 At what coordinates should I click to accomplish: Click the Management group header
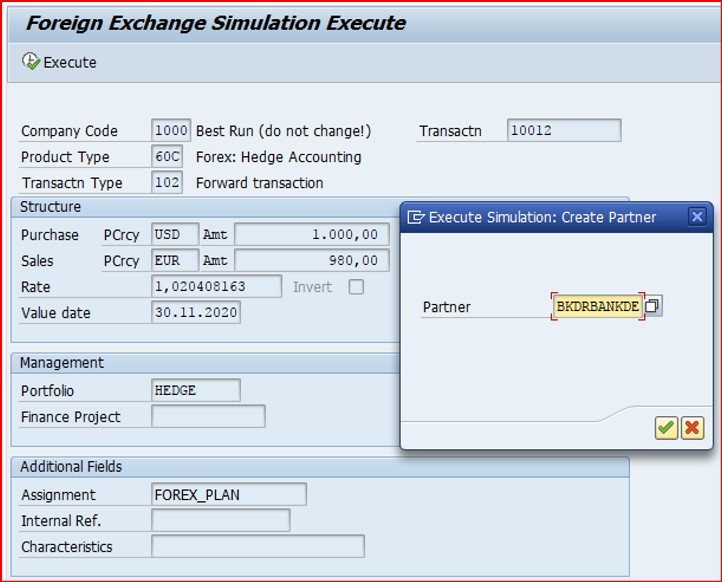pos(62,363)
